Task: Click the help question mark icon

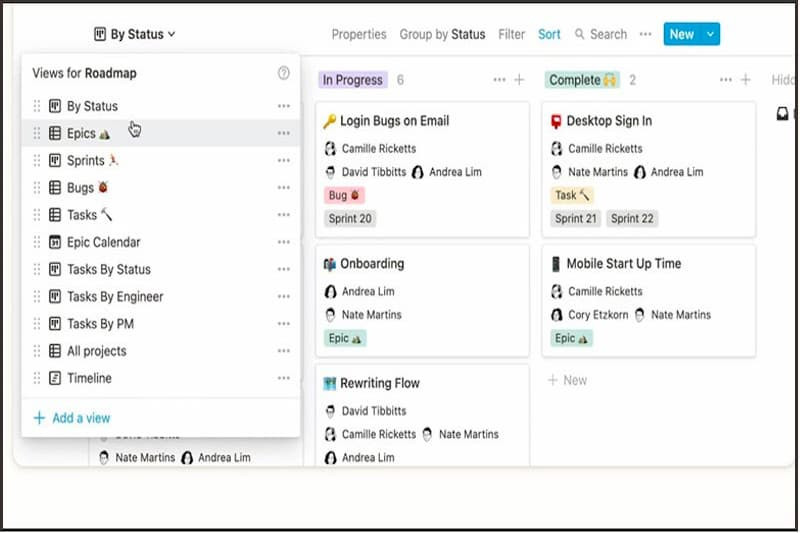Action: pos(284,73)
